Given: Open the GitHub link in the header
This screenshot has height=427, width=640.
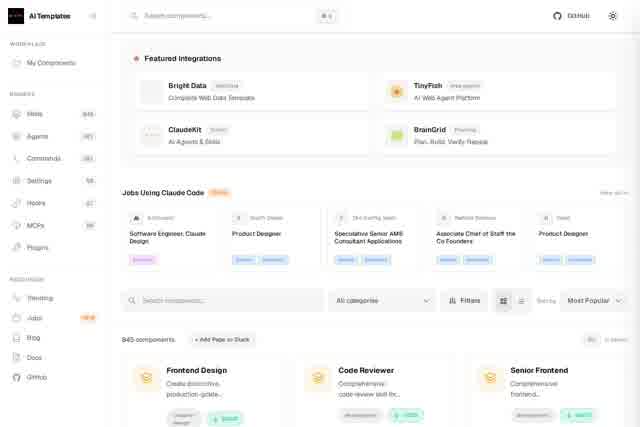Looking at the screenshot, I should click(x=571, y=16).
